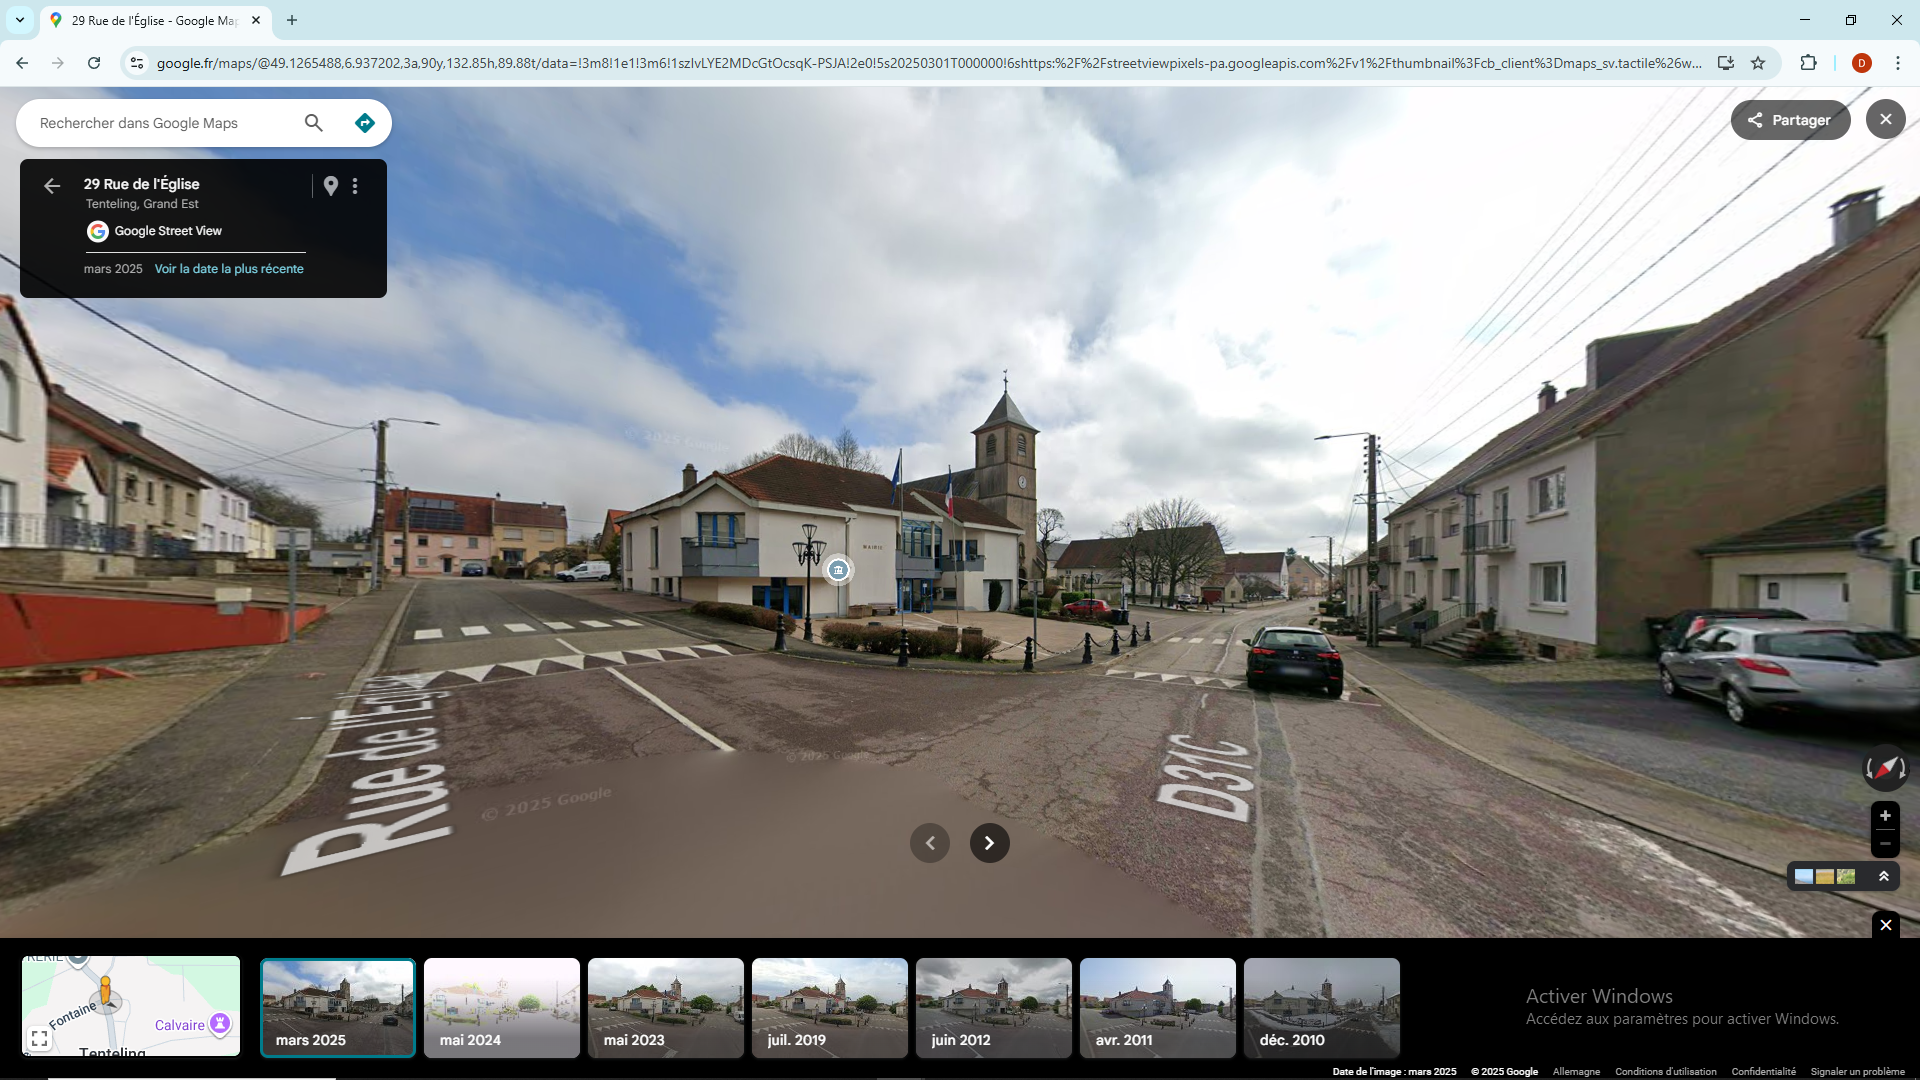Go to next thumbnails with right arrow
This screenshot has width=1920, height=1080.
pos(990,843)
